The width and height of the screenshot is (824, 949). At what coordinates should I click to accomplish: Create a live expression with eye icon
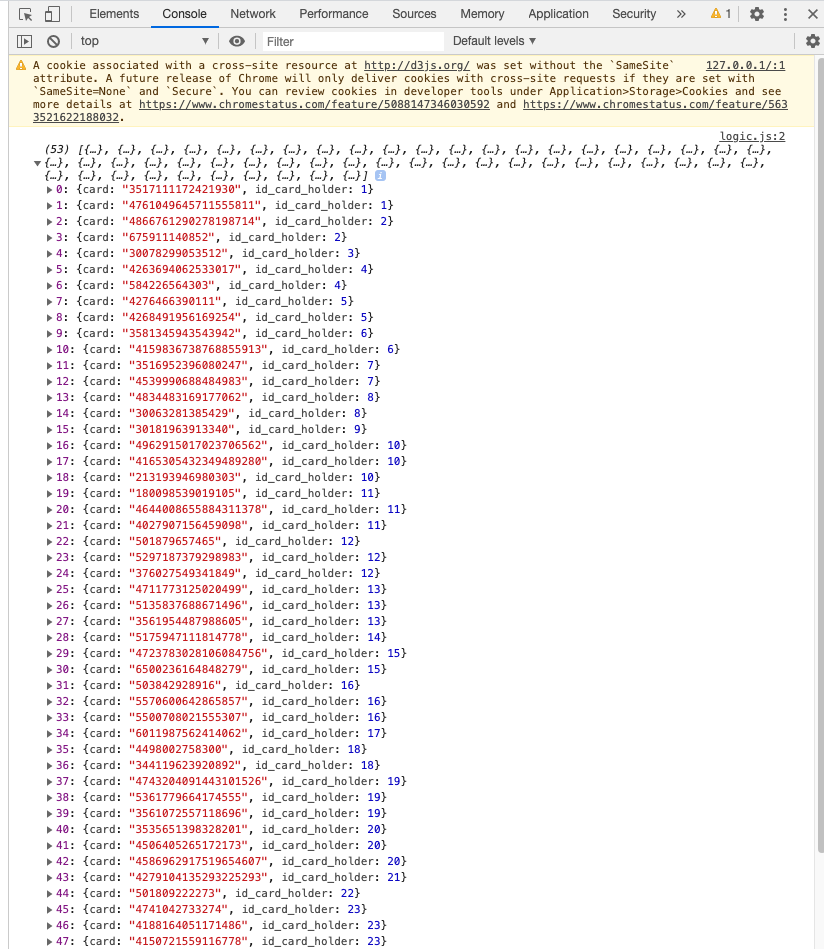click(x=237, y=41)
